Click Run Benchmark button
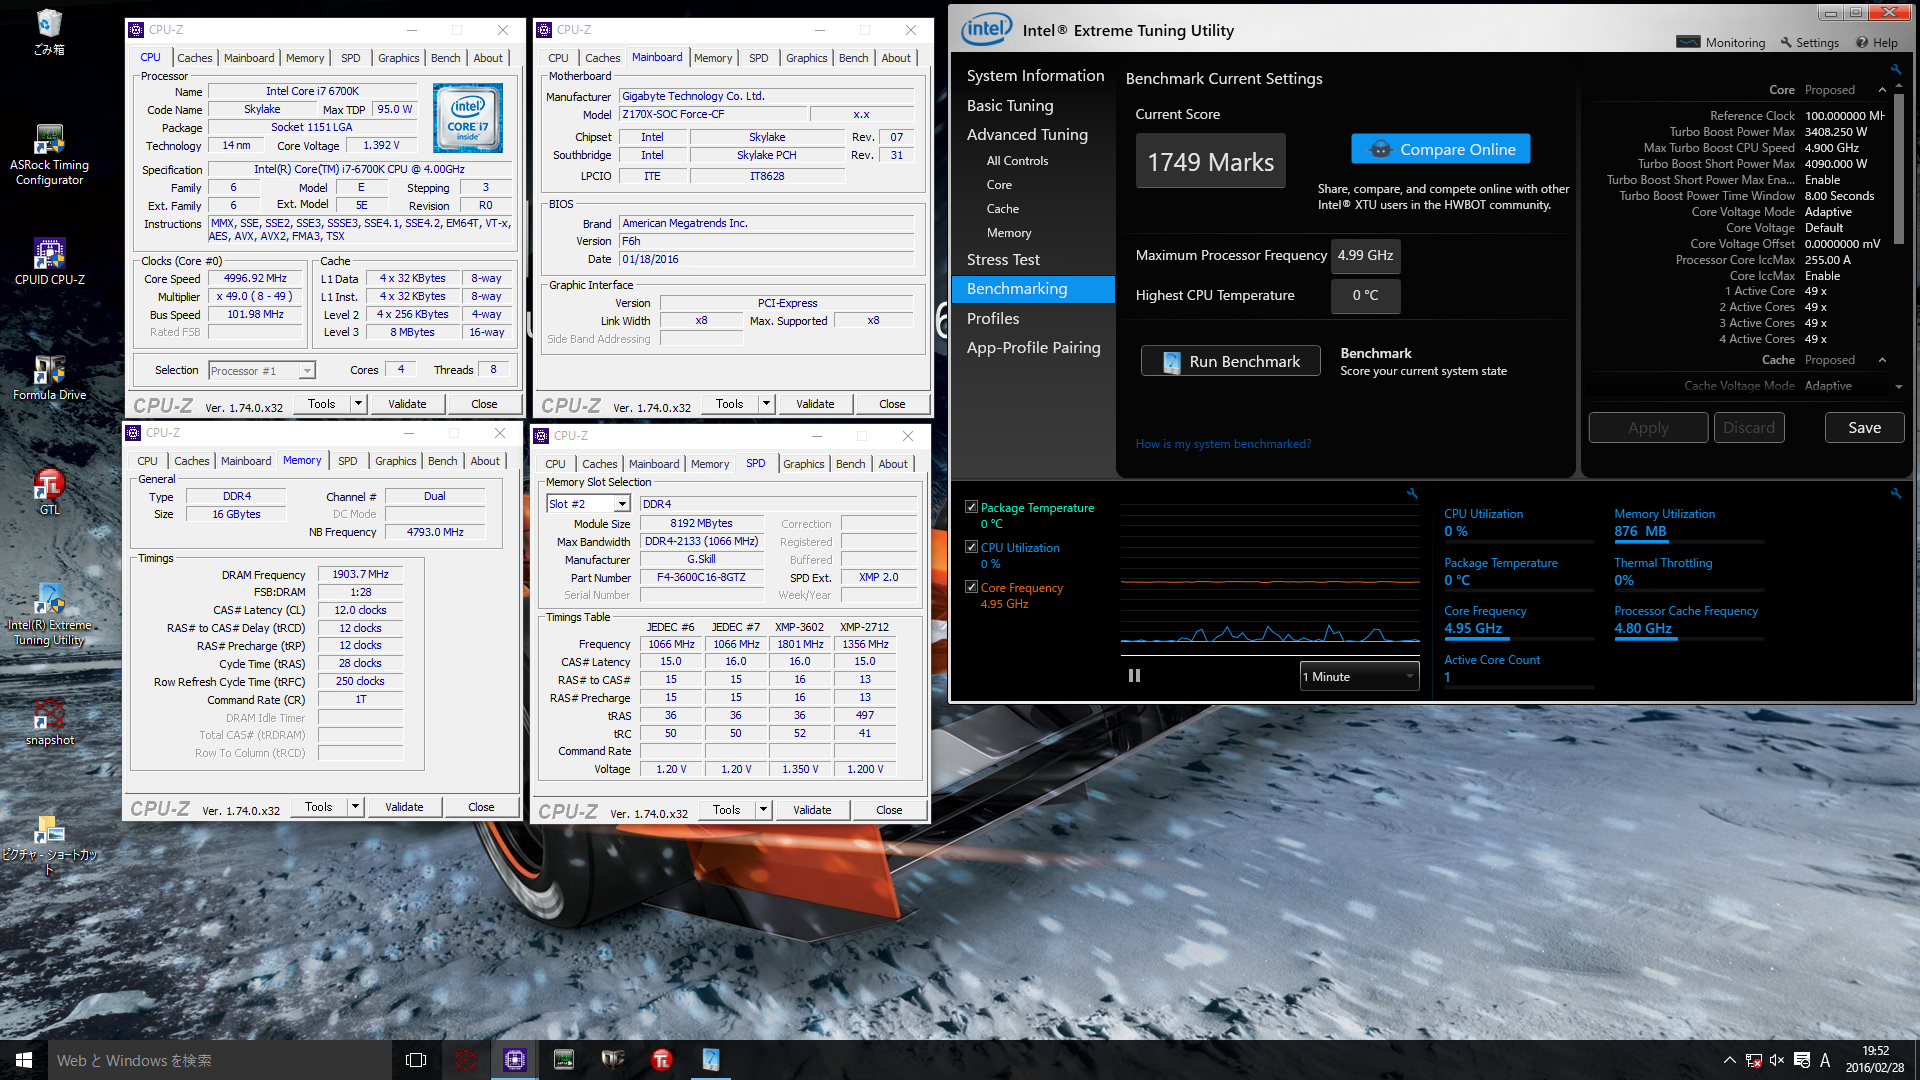Screen dimensions: 1920x1080 (x=1230, y=361)
